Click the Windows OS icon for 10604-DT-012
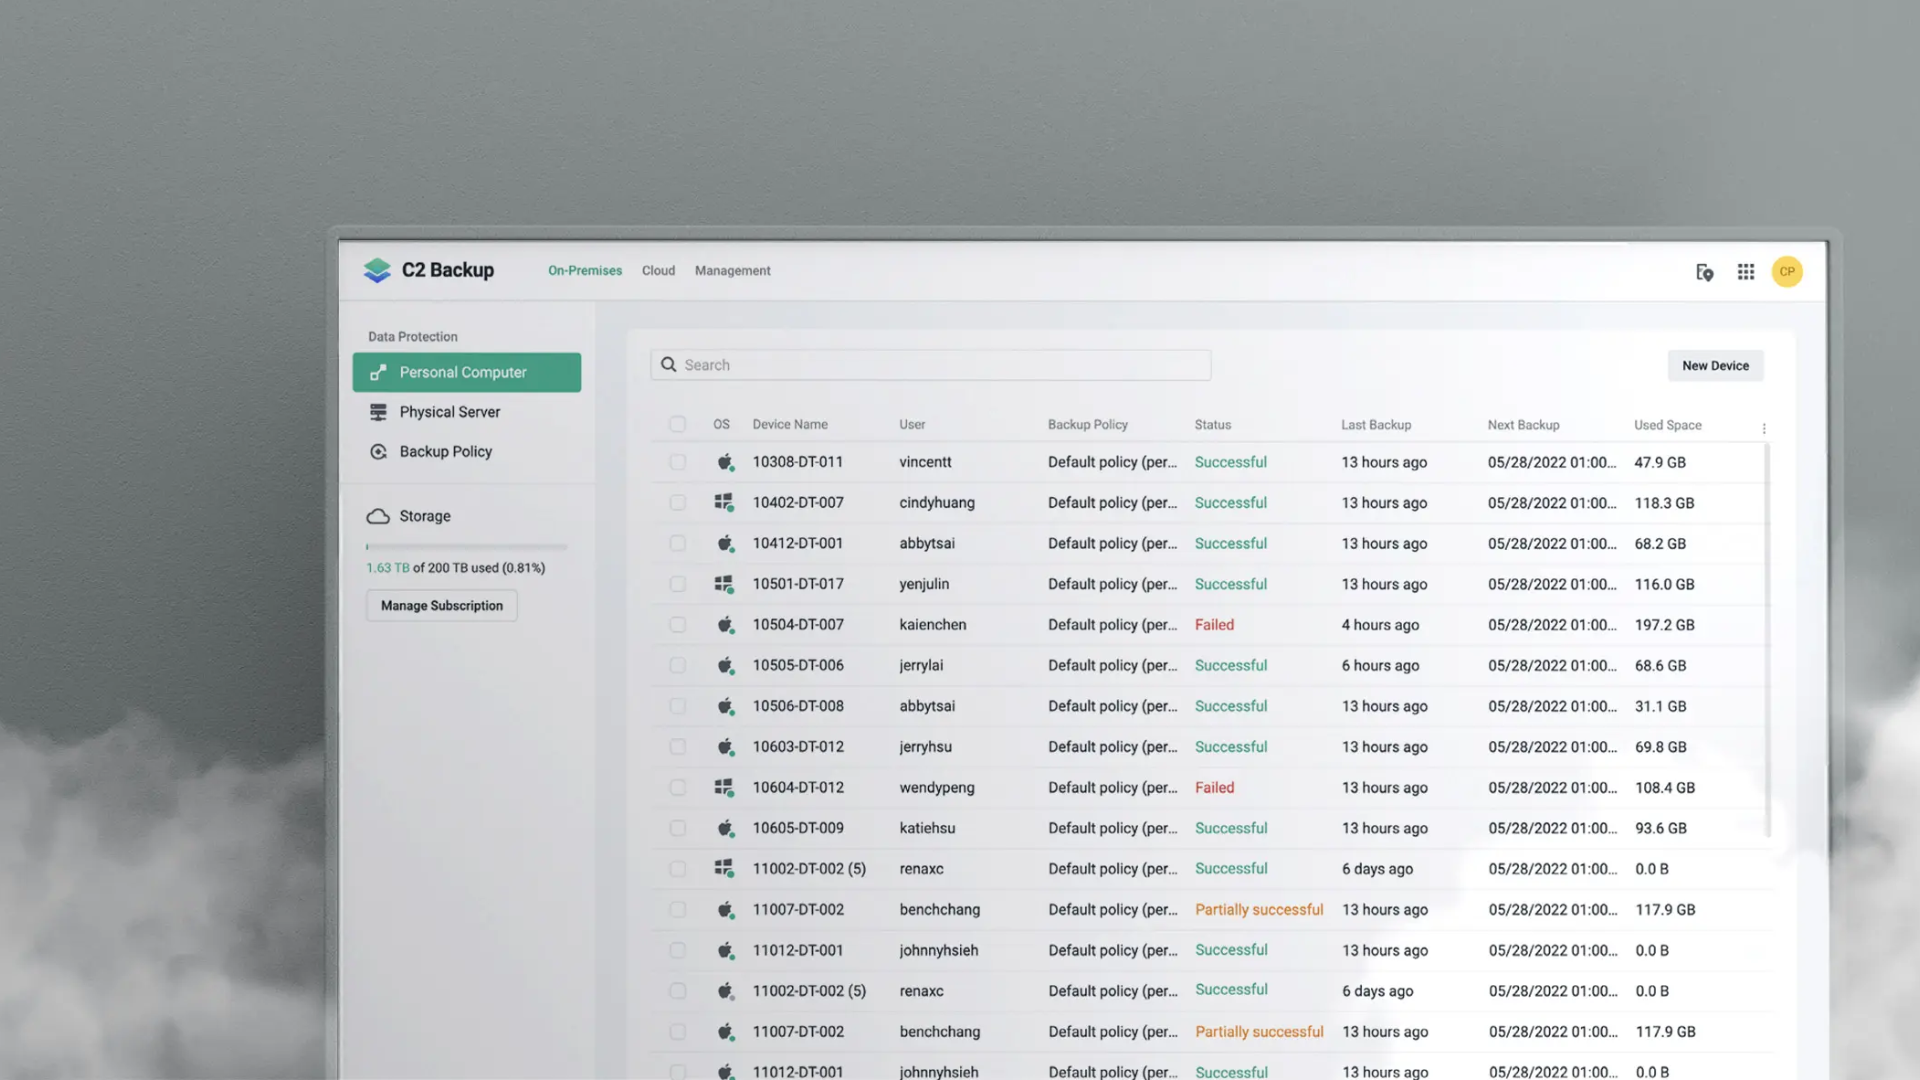1920x1080 pixels. click(x=724, y=787)
